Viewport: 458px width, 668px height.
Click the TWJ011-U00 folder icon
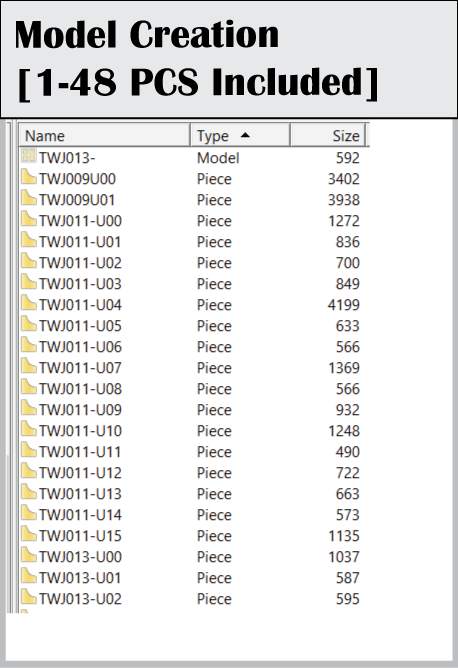coord(29,219)
